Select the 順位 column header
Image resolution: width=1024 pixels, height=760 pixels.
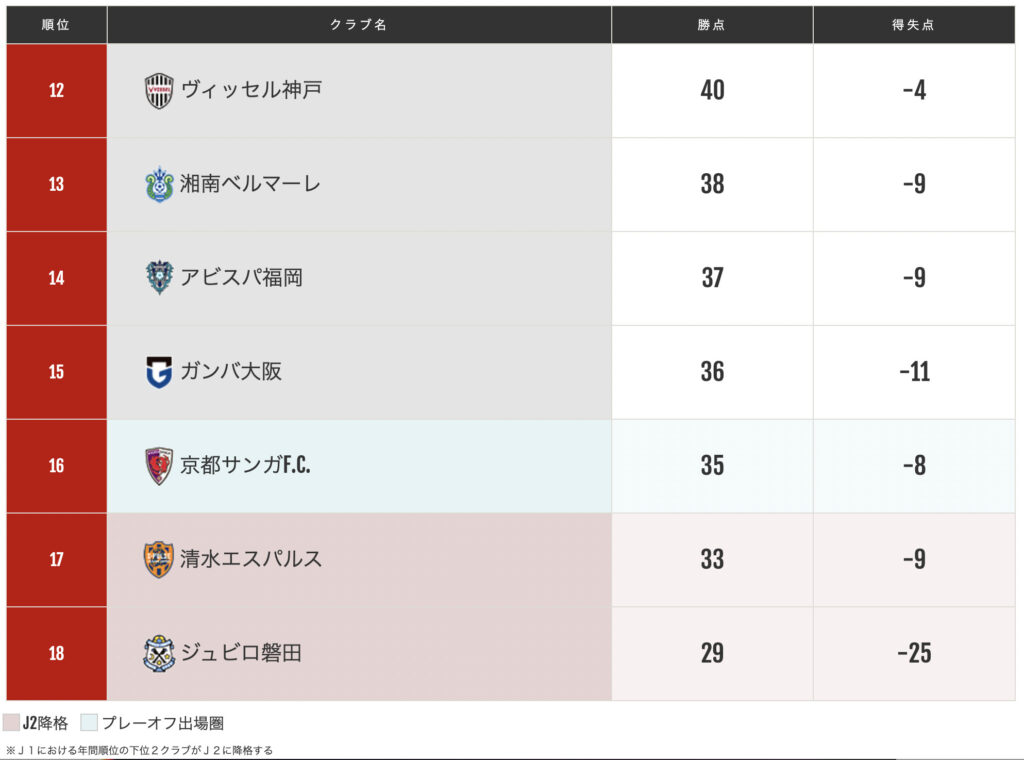point(56,25)
